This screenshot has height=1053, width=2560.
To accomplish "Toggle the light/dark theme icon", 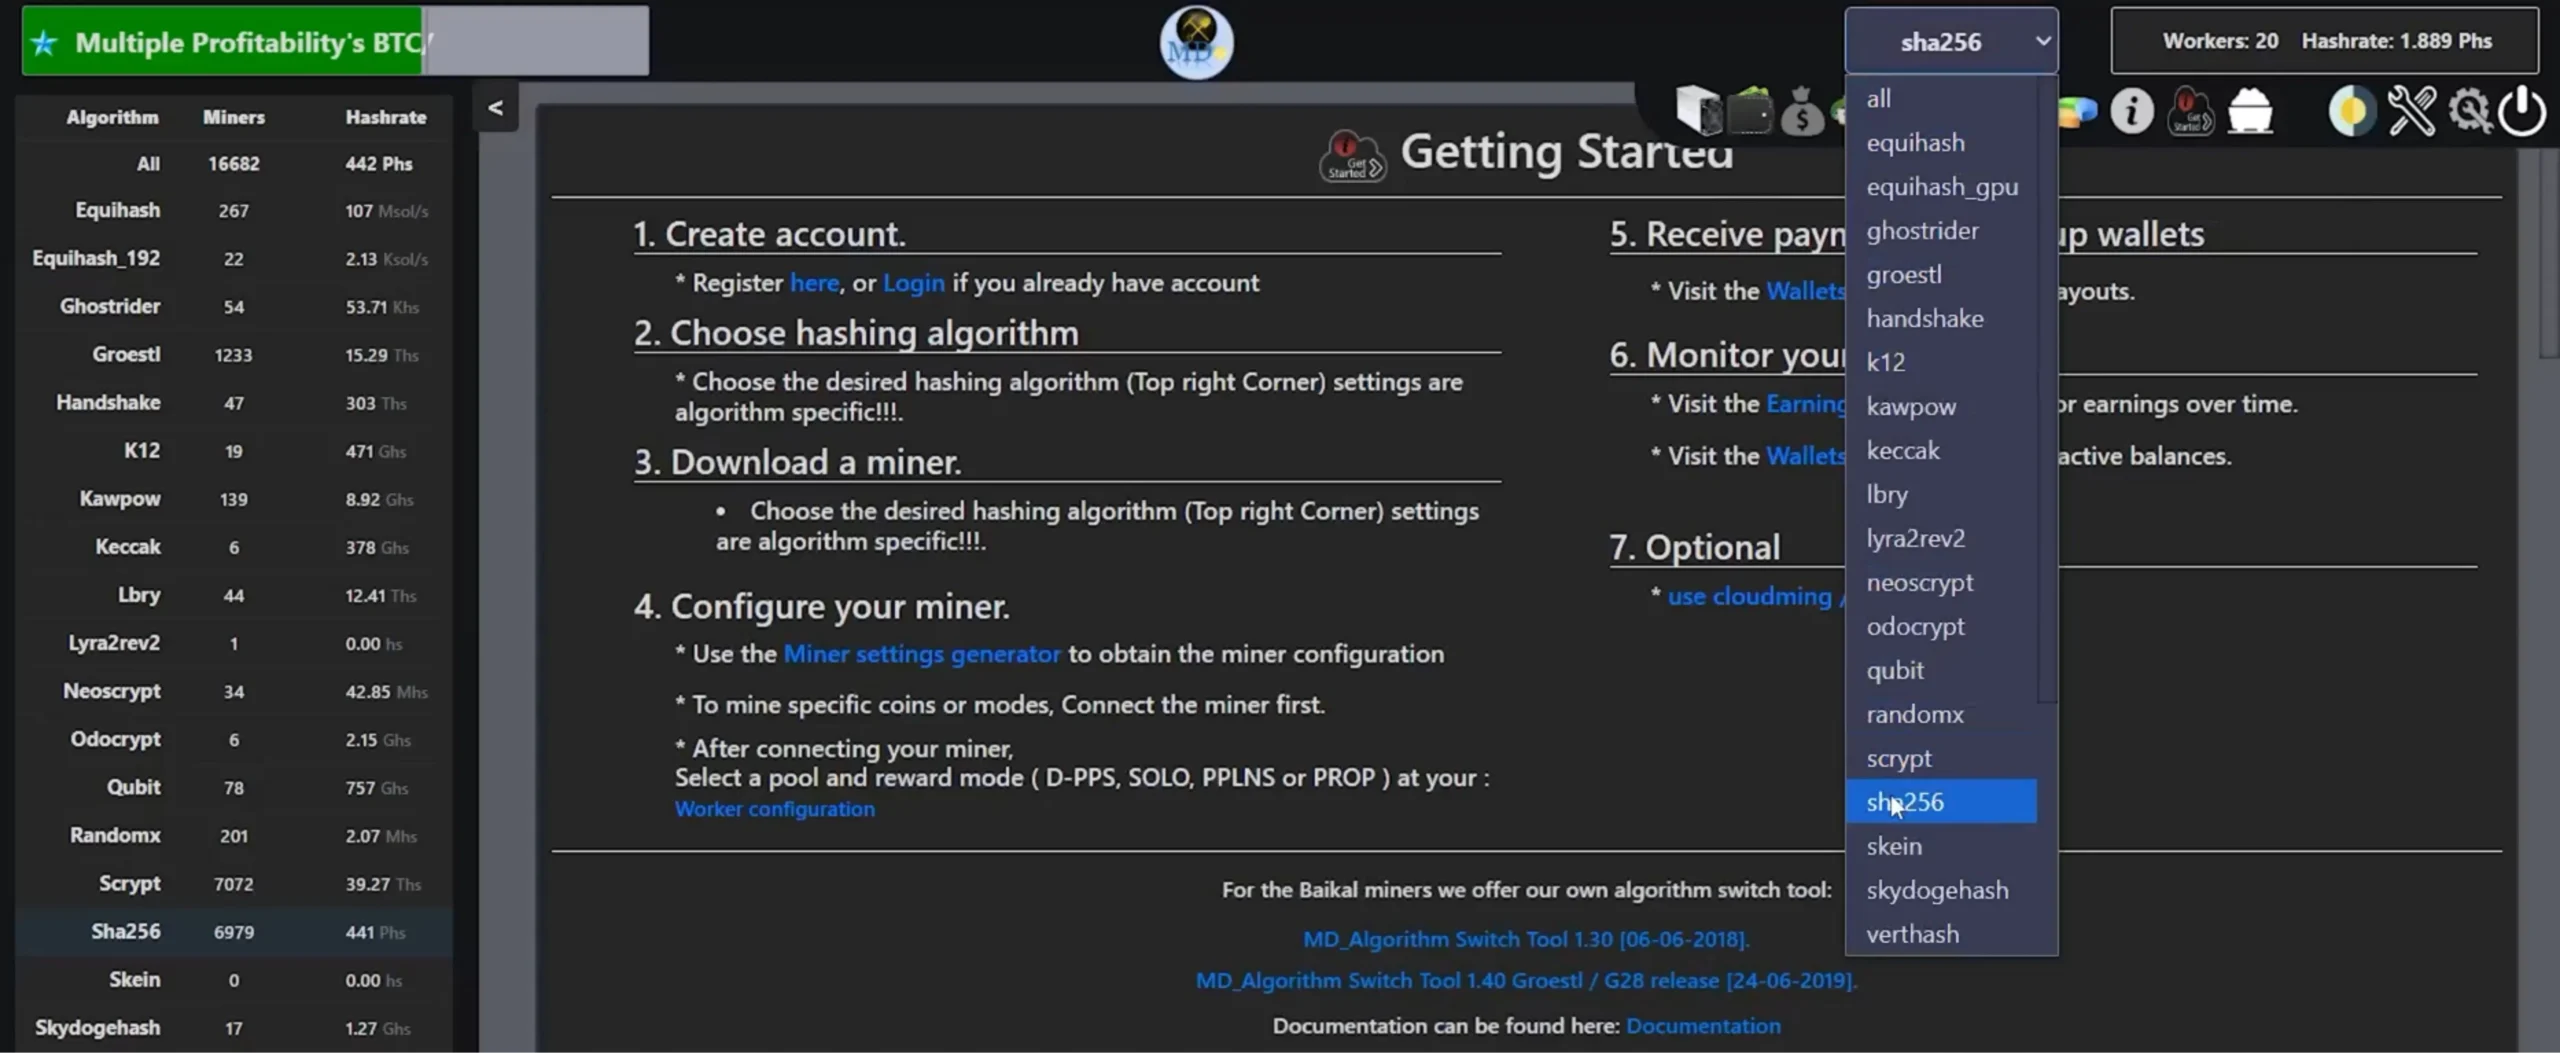I will pyautogui.click(x=2351, y=110).
